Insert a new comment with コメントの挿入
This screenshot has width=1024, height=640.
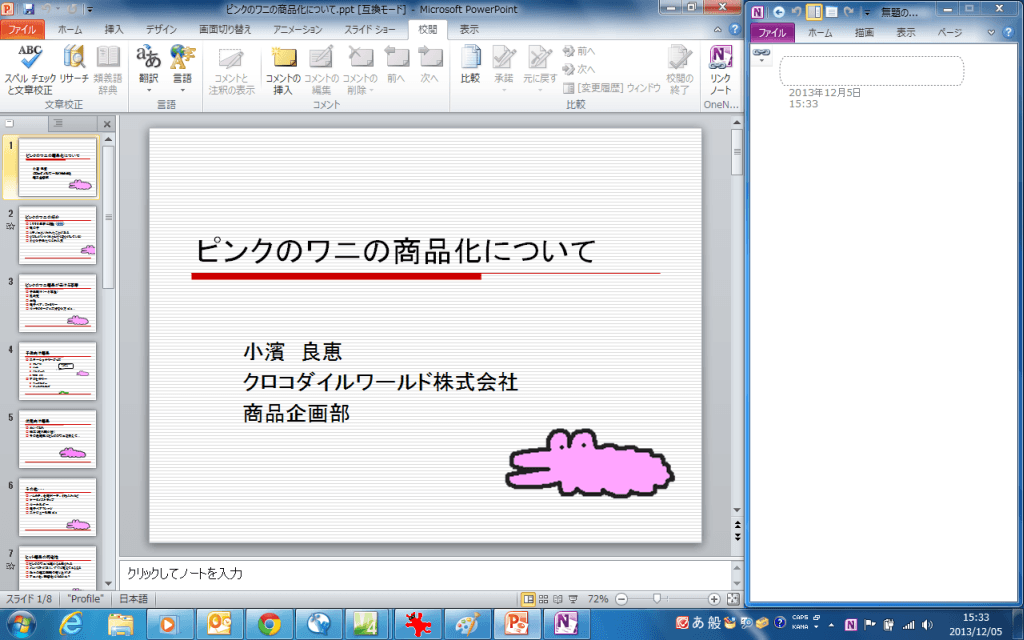point(283,70)
